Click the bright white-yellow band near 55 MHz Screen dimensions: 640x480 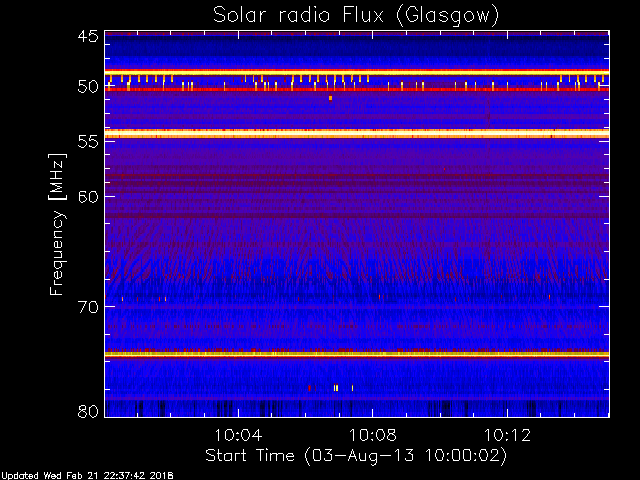pos(357,133)
